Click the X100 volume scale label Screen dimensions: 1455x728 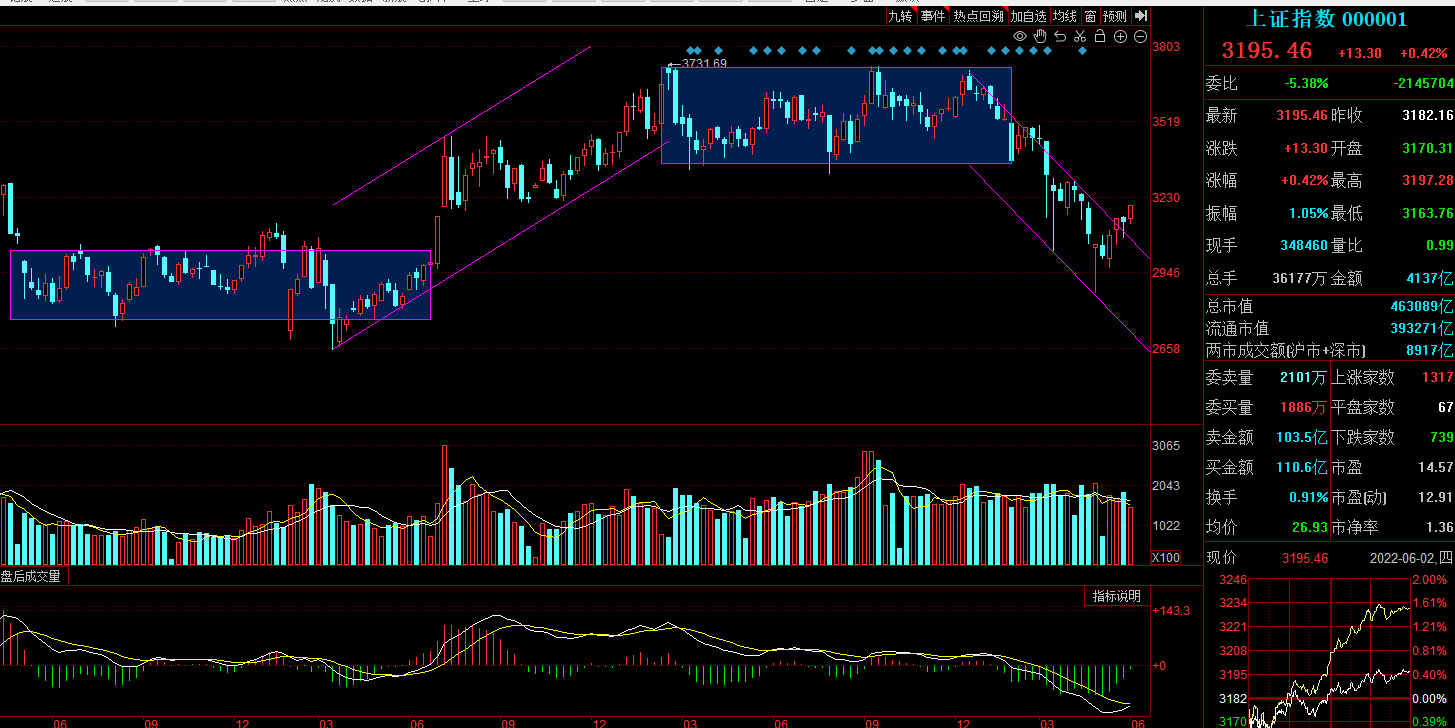(x=1165, y=558)
